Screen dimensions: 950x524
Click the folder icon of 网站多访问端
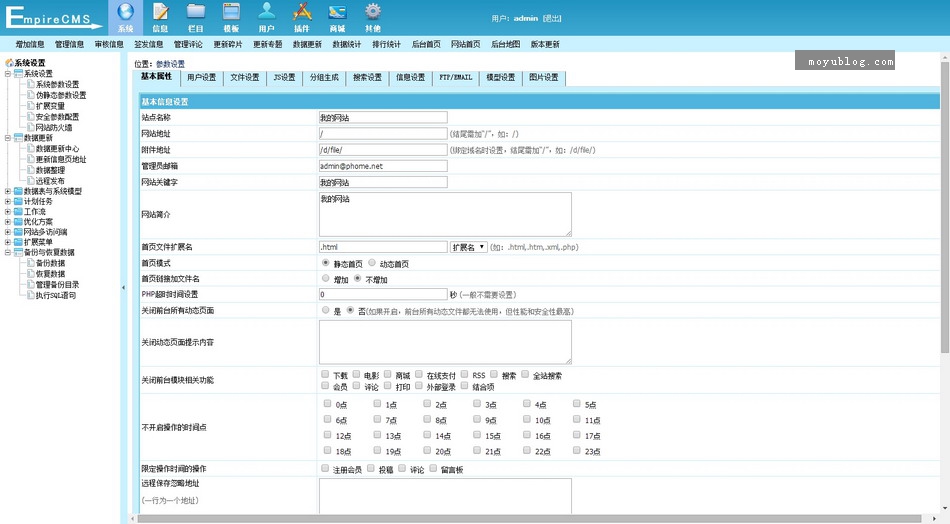coord(18,231)
